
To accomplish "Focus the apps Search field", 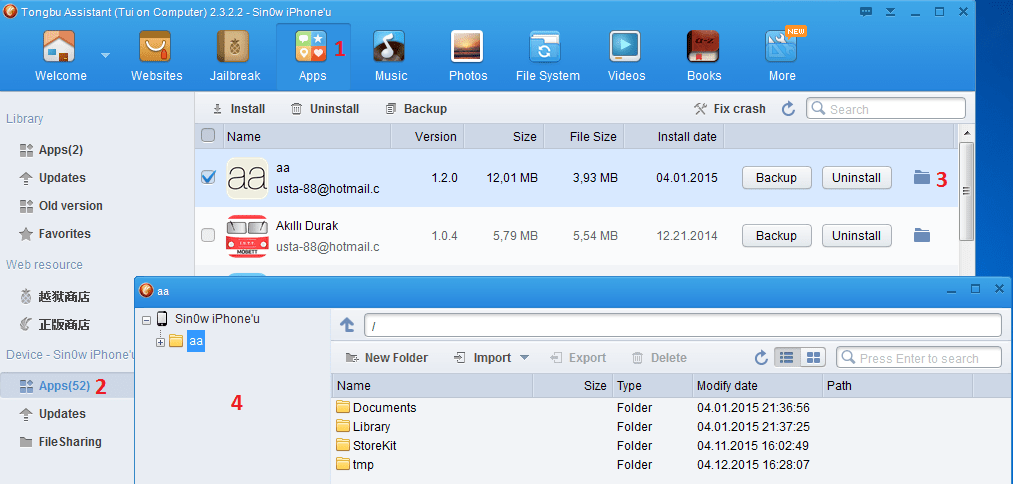I will click(886, 109).
